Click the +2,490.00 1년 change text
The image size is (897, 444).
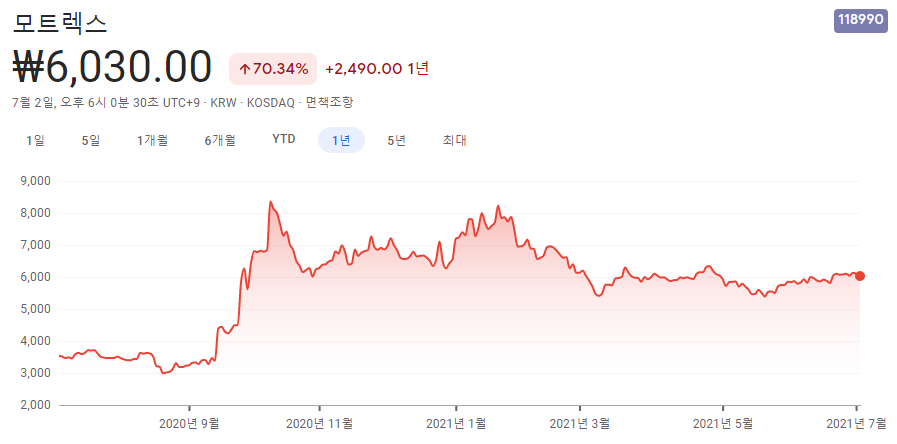pos(377,69)
